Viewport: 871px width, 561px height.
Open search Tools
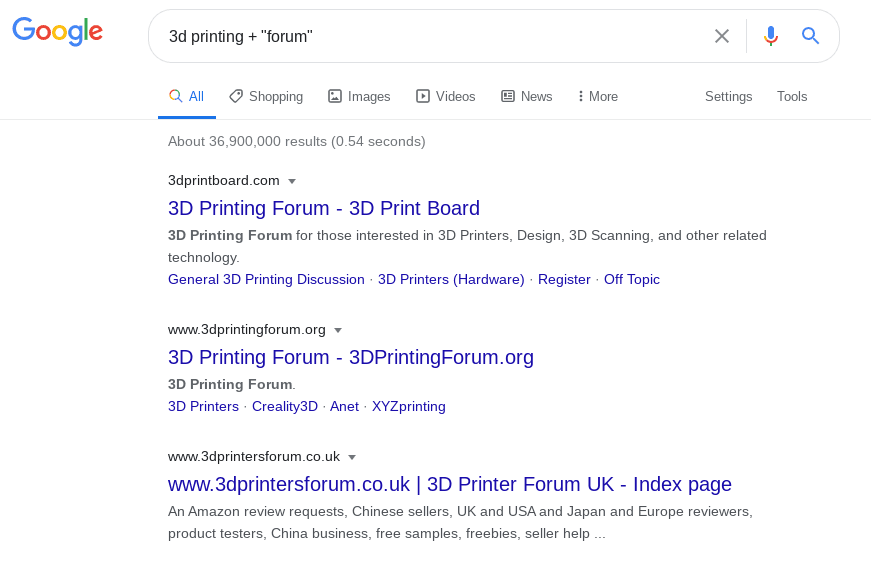point(792,97)
